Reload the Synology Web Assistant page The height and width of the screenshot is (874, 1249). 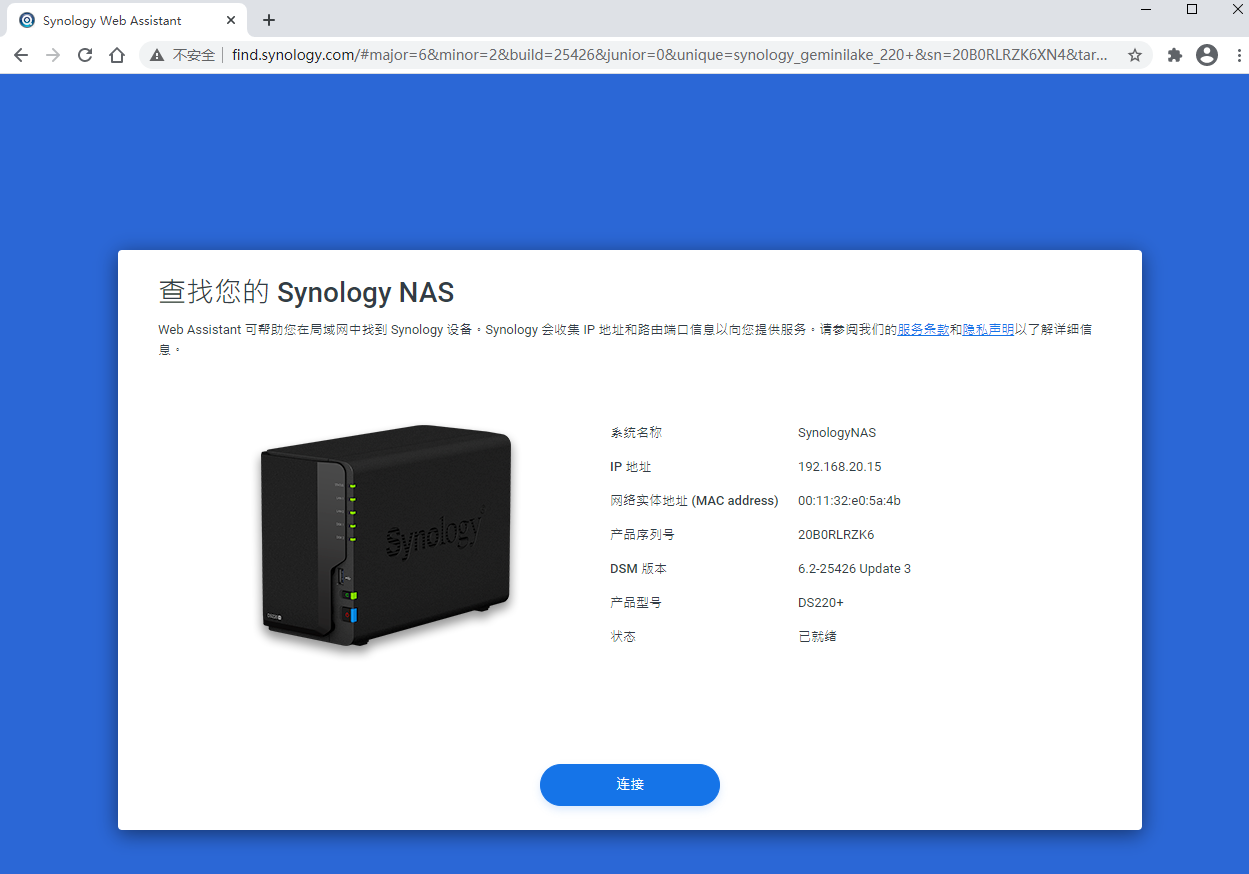tap(84, 55)
